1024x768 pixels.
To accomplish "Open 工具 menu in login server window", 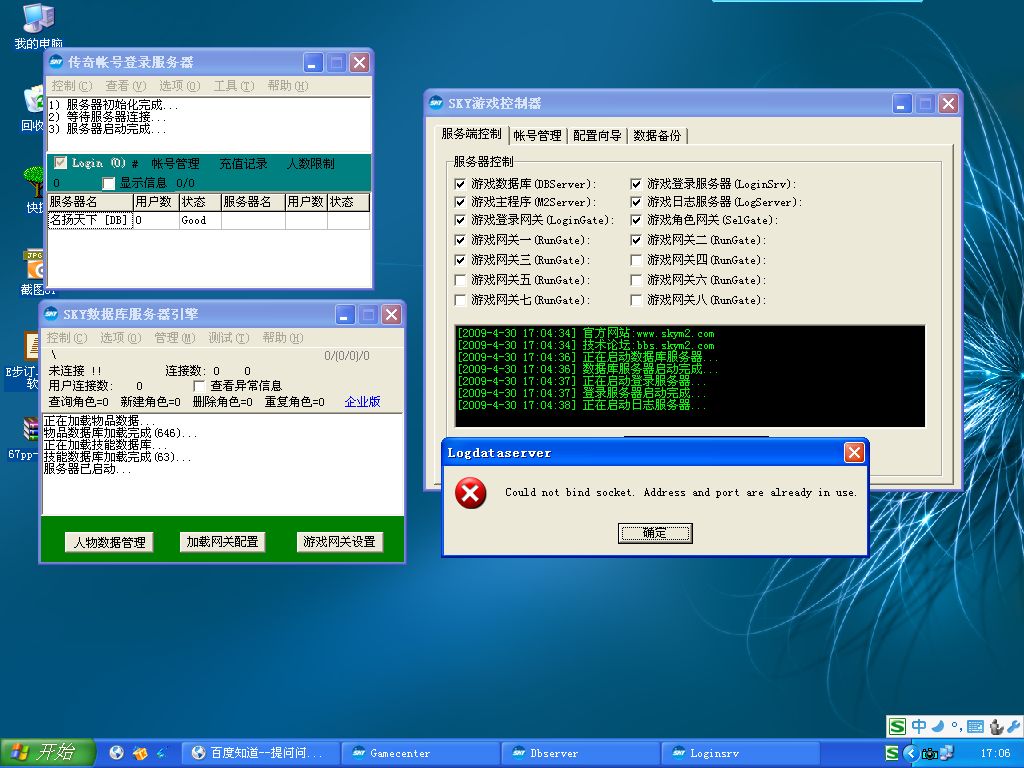I will pos(234,86).
